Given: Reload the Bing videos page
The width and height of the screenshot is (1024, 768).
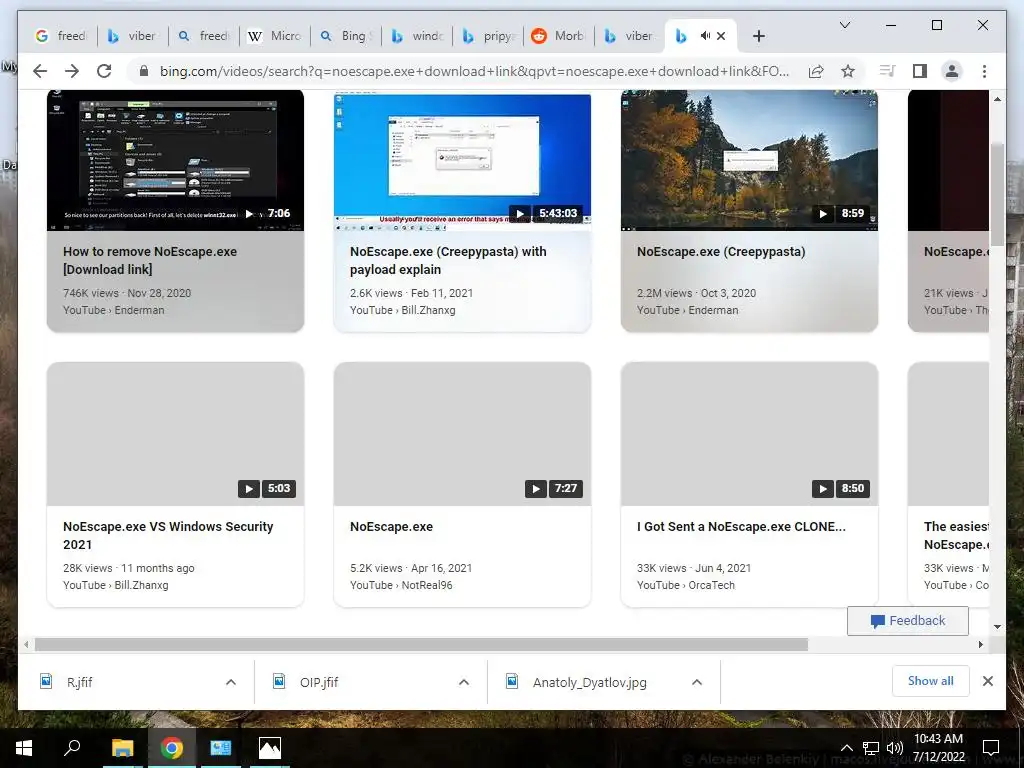Looking at the screenshot, I should 104,71.
